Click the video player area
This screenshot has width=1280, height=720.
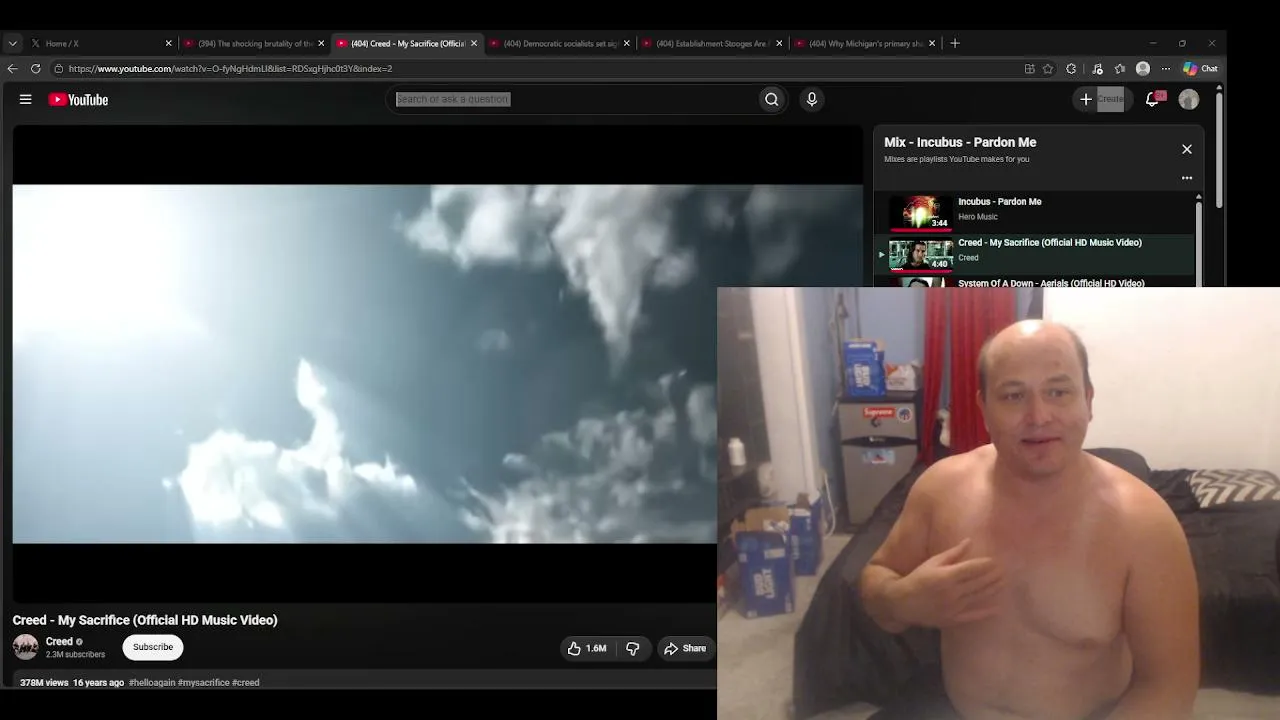pyautogui.click(x=438, y=364)
